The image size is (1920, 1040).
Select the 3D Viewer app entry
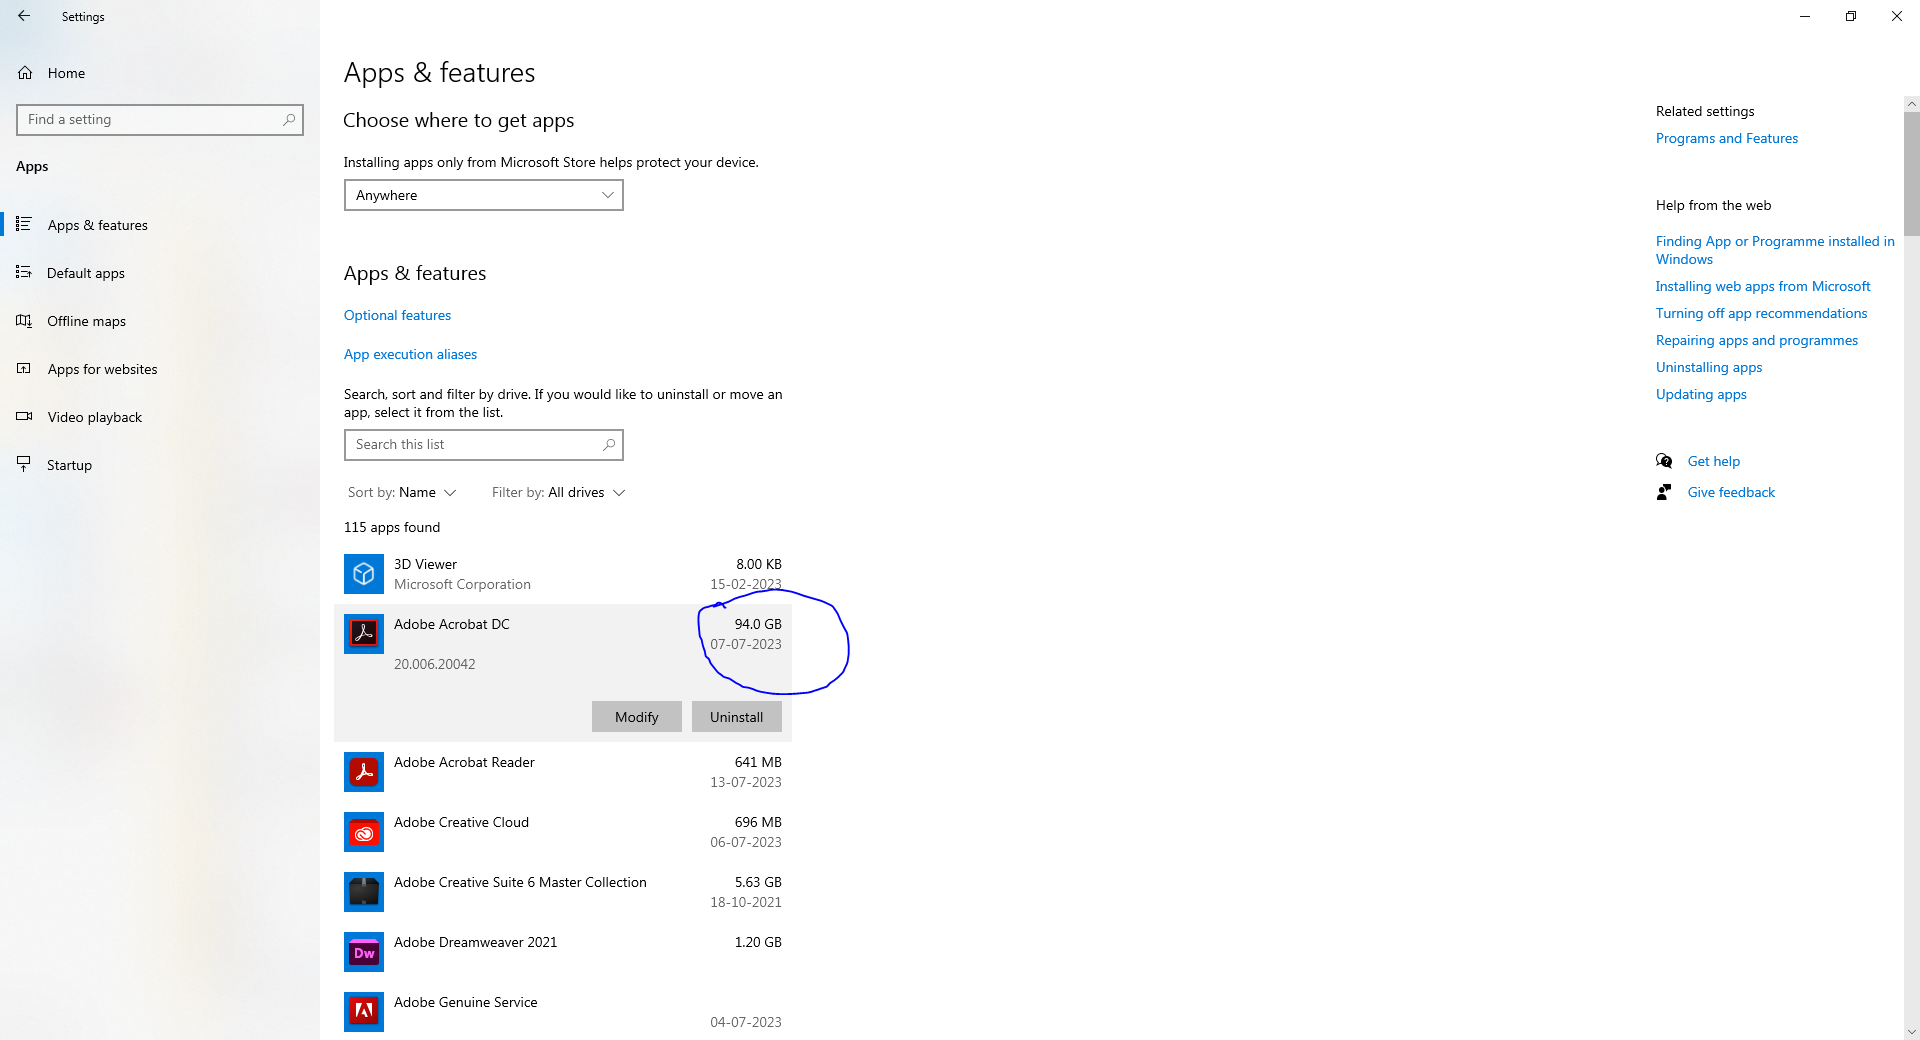click(563, 574)
